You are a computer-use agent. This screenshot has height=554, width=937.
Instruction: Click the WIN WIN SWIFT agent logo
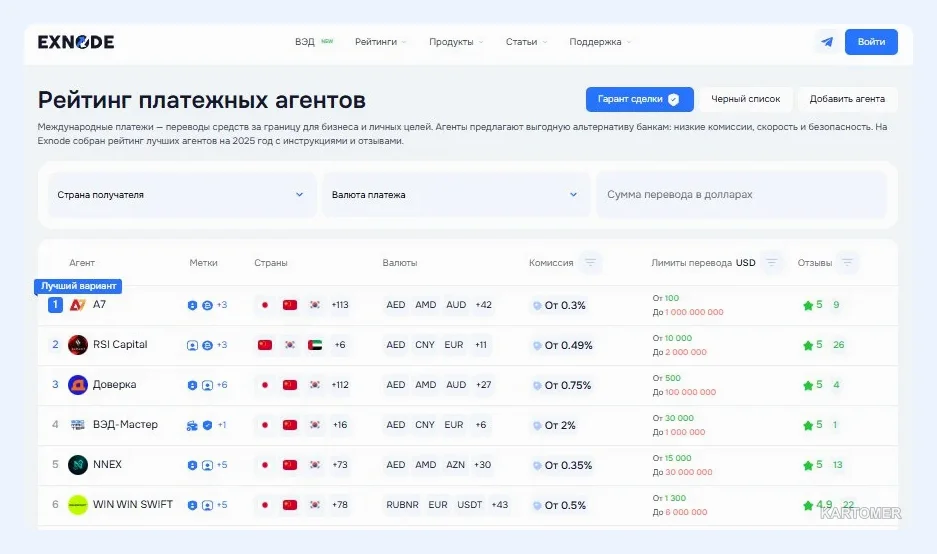point(78,504)
